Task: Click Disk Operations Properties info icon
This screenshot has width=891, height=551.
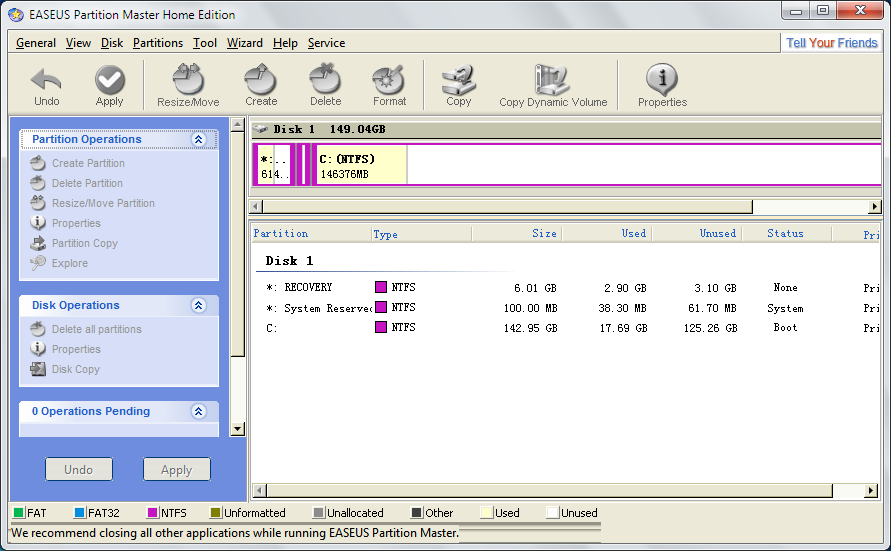Action: pyautogui.click(x=38, y=349)
